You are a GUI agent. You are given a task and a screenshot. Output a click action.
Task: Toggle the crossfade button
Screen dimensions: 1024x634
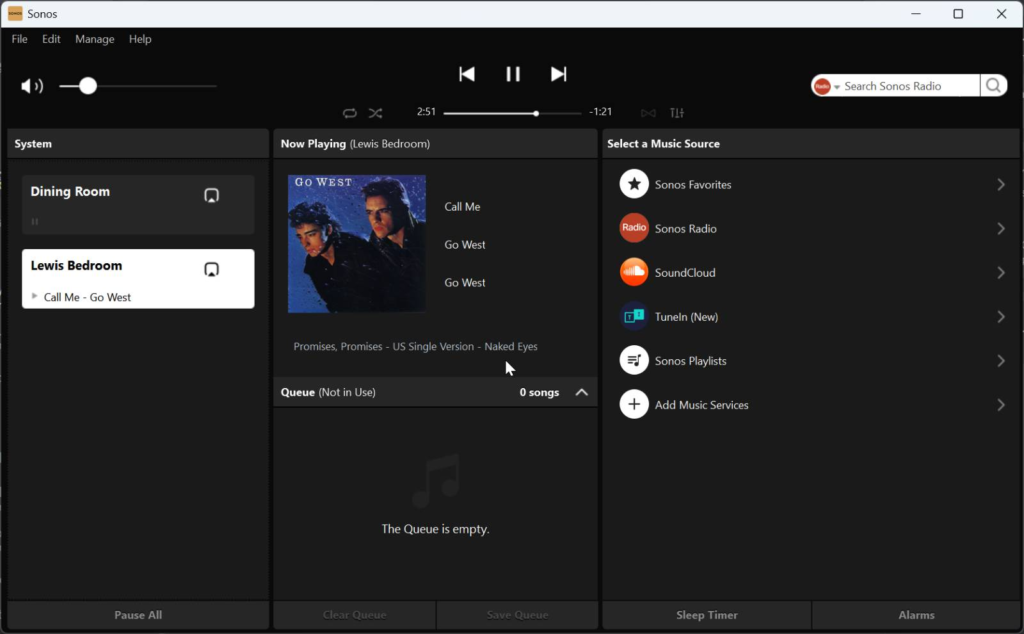coord(648,113)
